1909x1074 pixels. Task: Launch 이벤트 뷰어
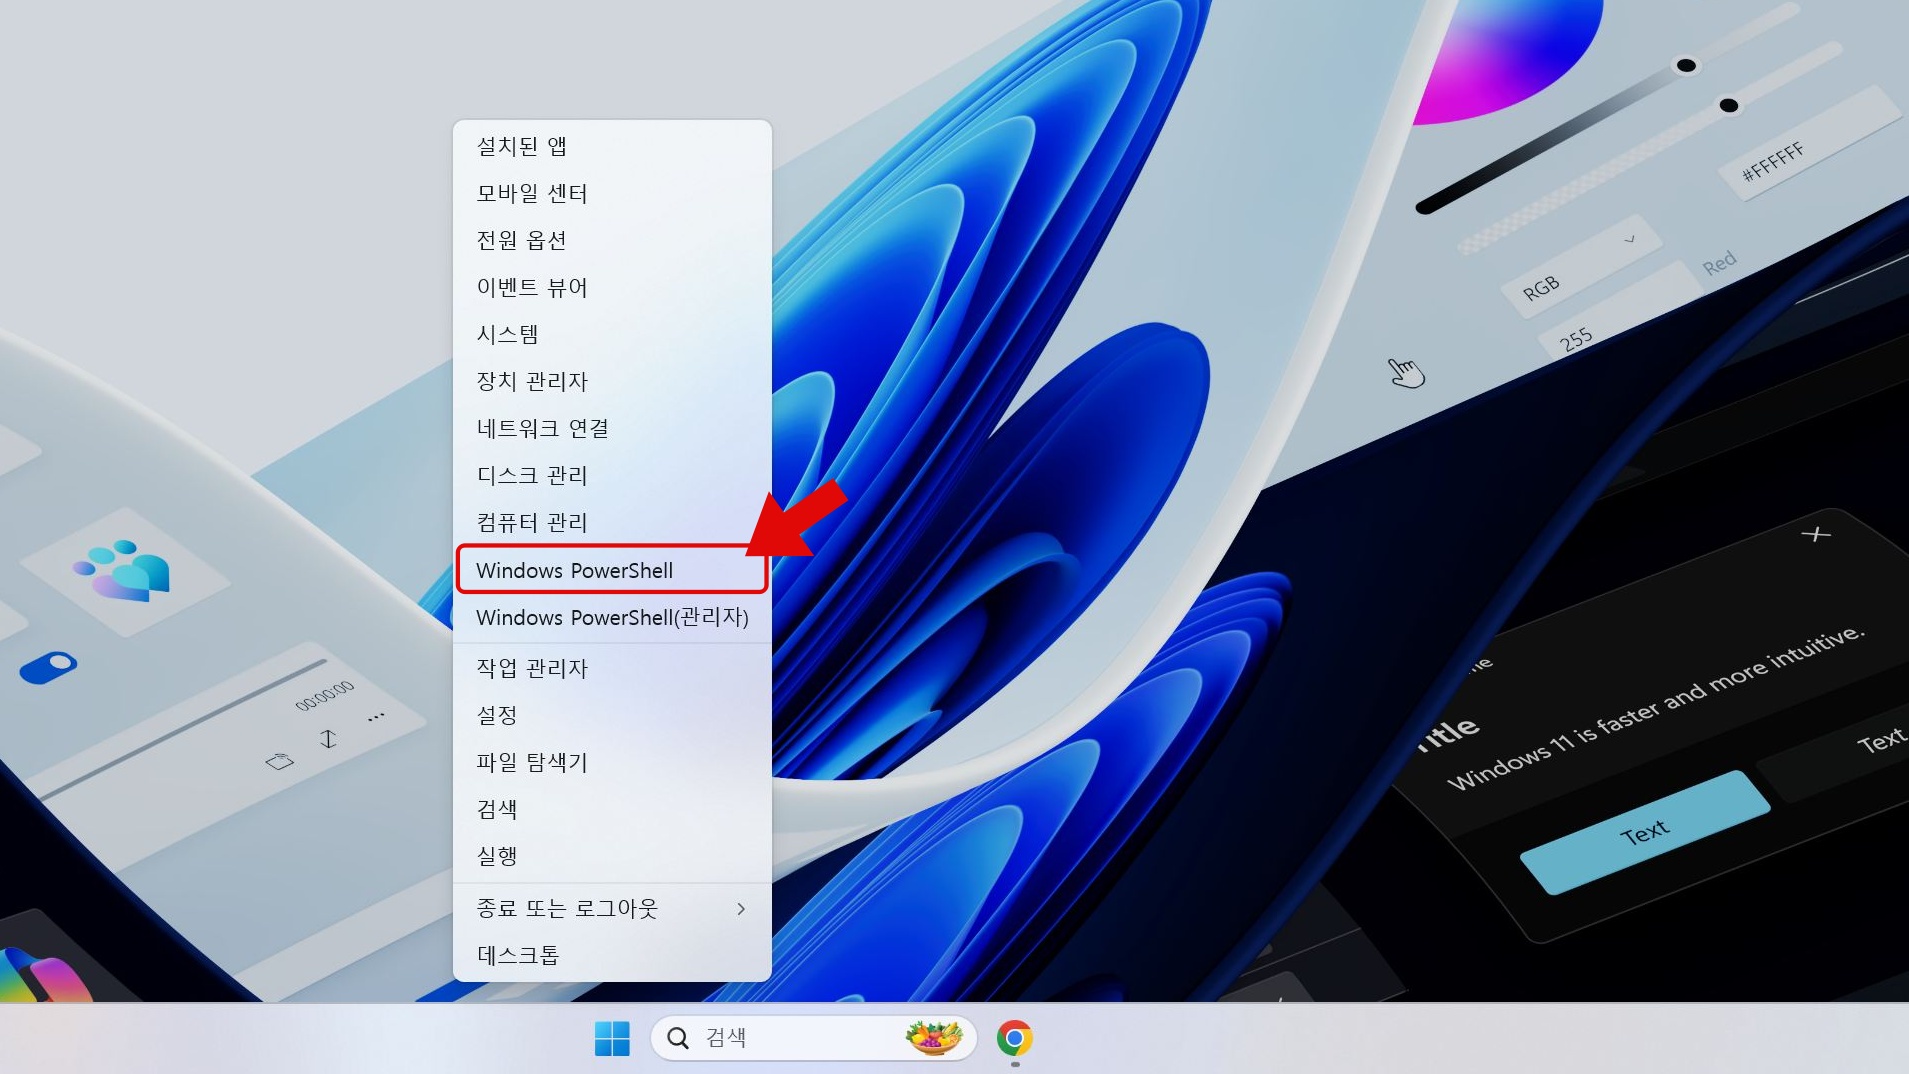532,287
